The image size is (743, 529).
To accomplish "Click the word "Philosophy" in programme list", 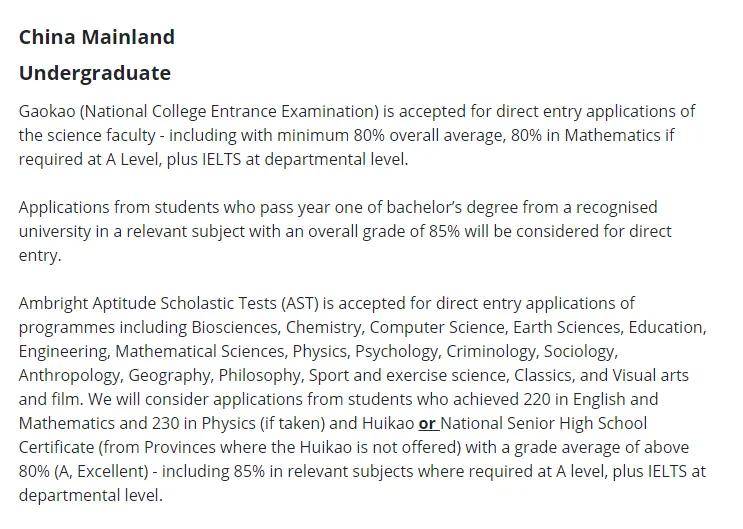I will [259, 375].
